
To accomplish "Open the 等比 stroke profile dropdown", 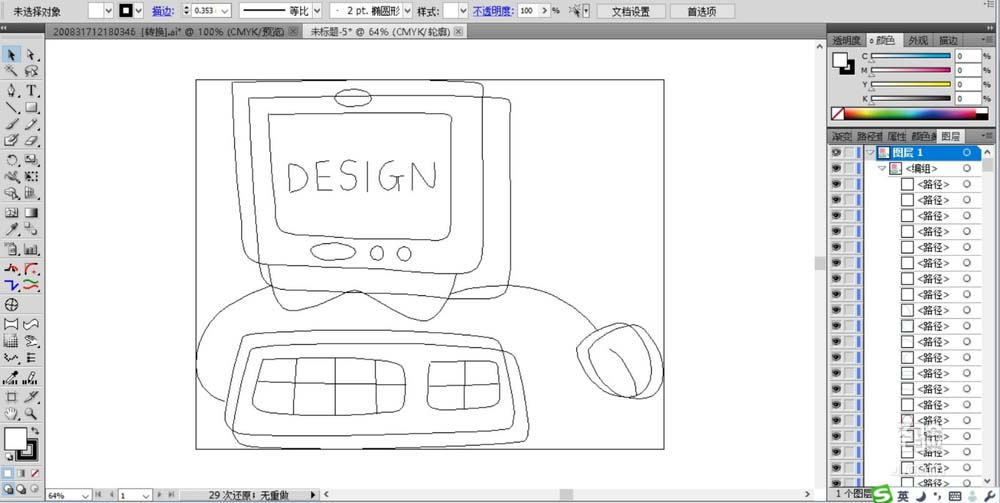I will [317, 11].
